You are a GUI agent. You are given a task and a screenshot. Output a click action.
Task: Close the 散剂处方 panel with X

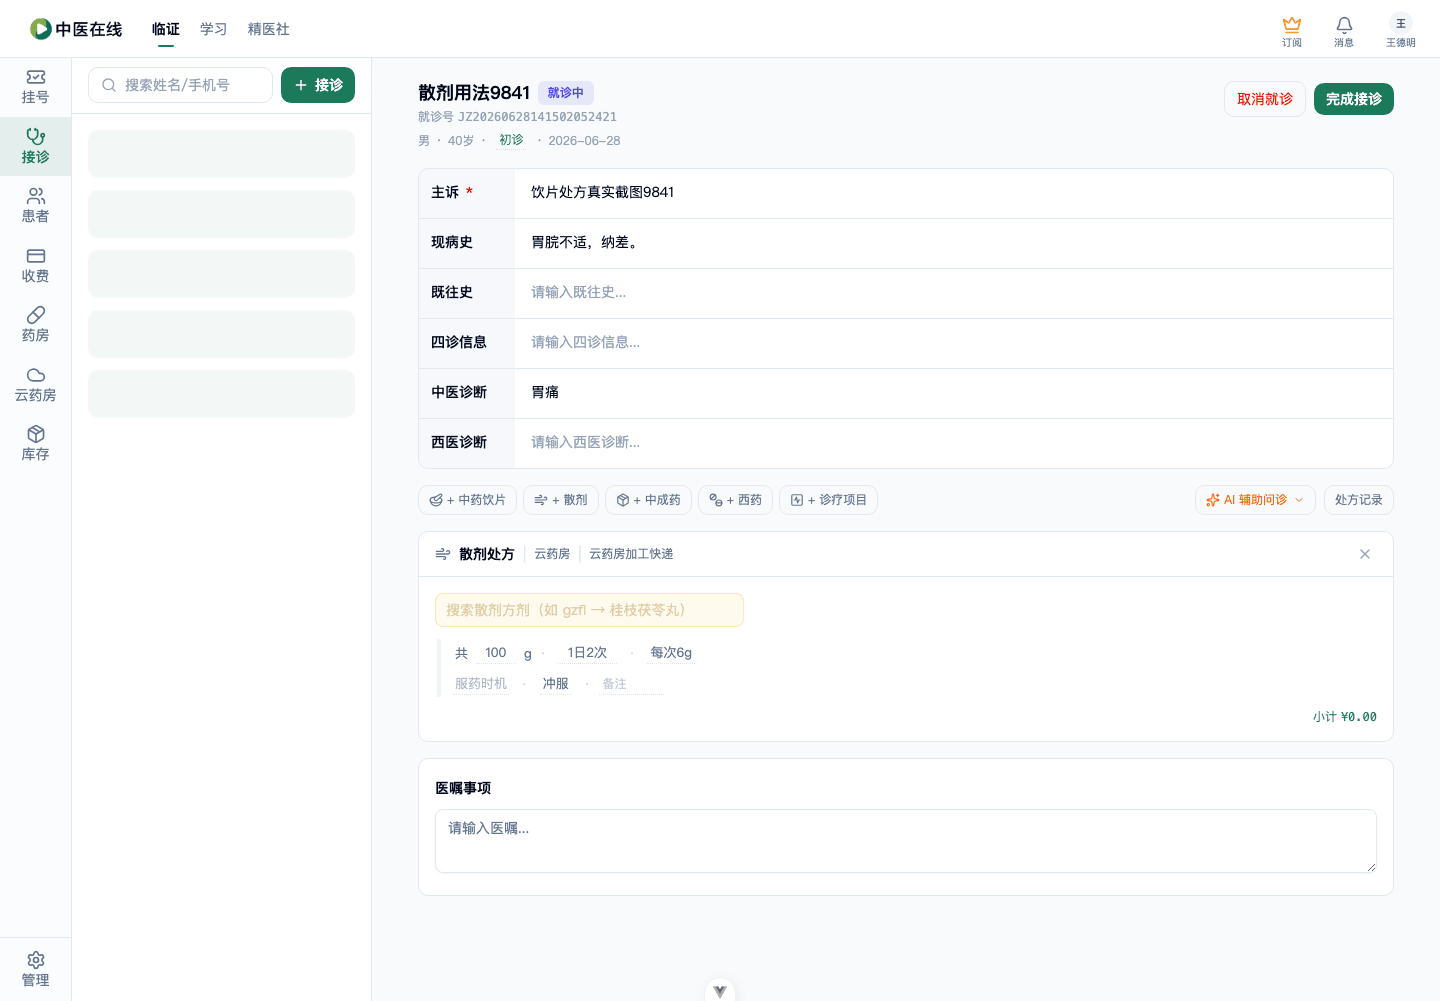tap(1365, 554)
